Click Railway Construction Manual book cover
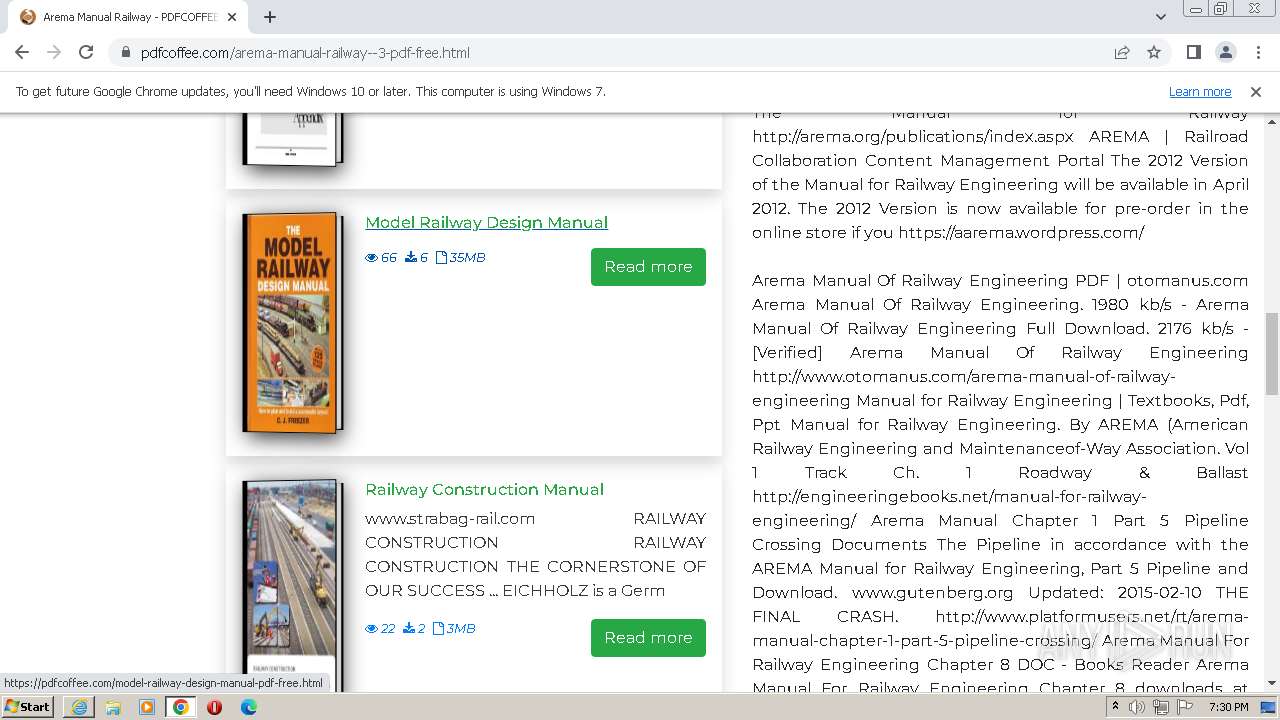 point(292,585)
